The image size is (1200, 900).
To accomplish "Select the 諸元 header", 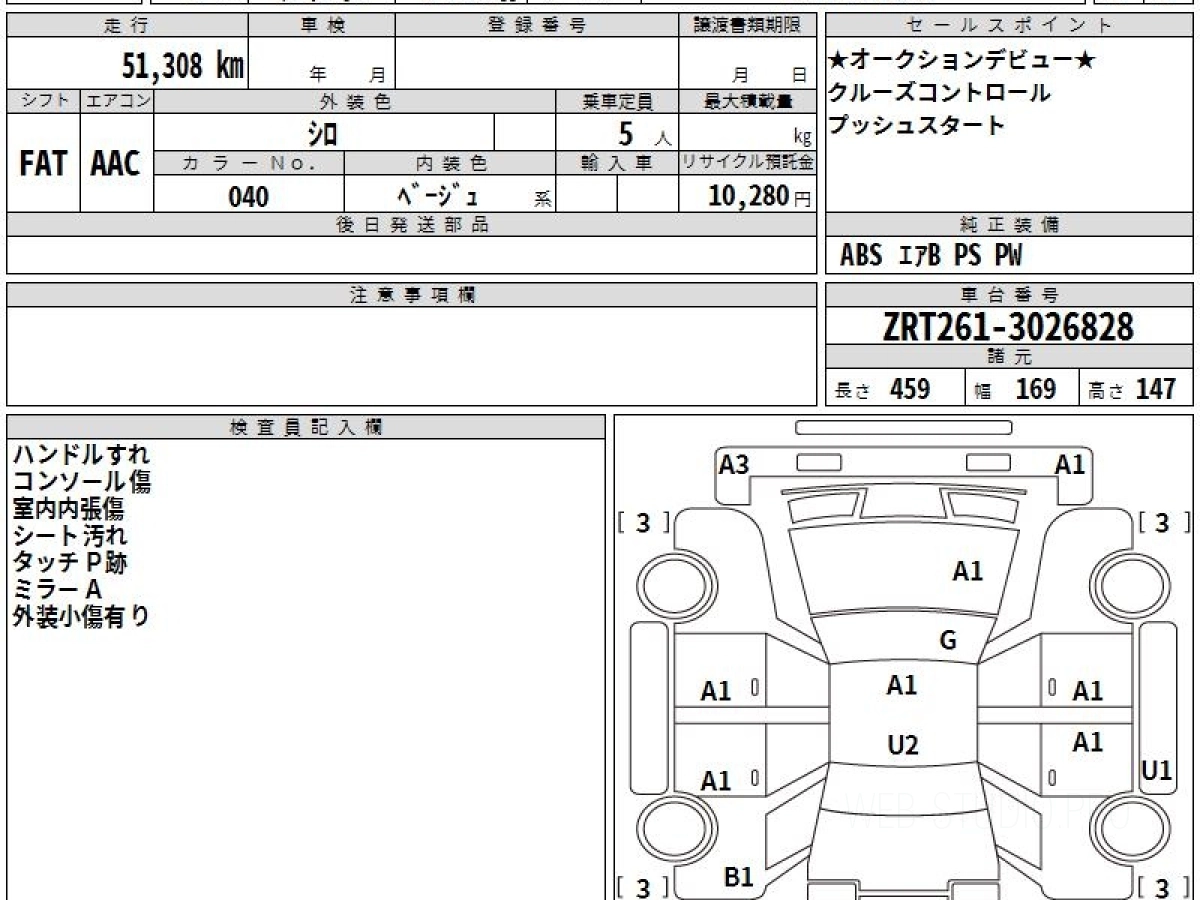I will click(1010, 357).
